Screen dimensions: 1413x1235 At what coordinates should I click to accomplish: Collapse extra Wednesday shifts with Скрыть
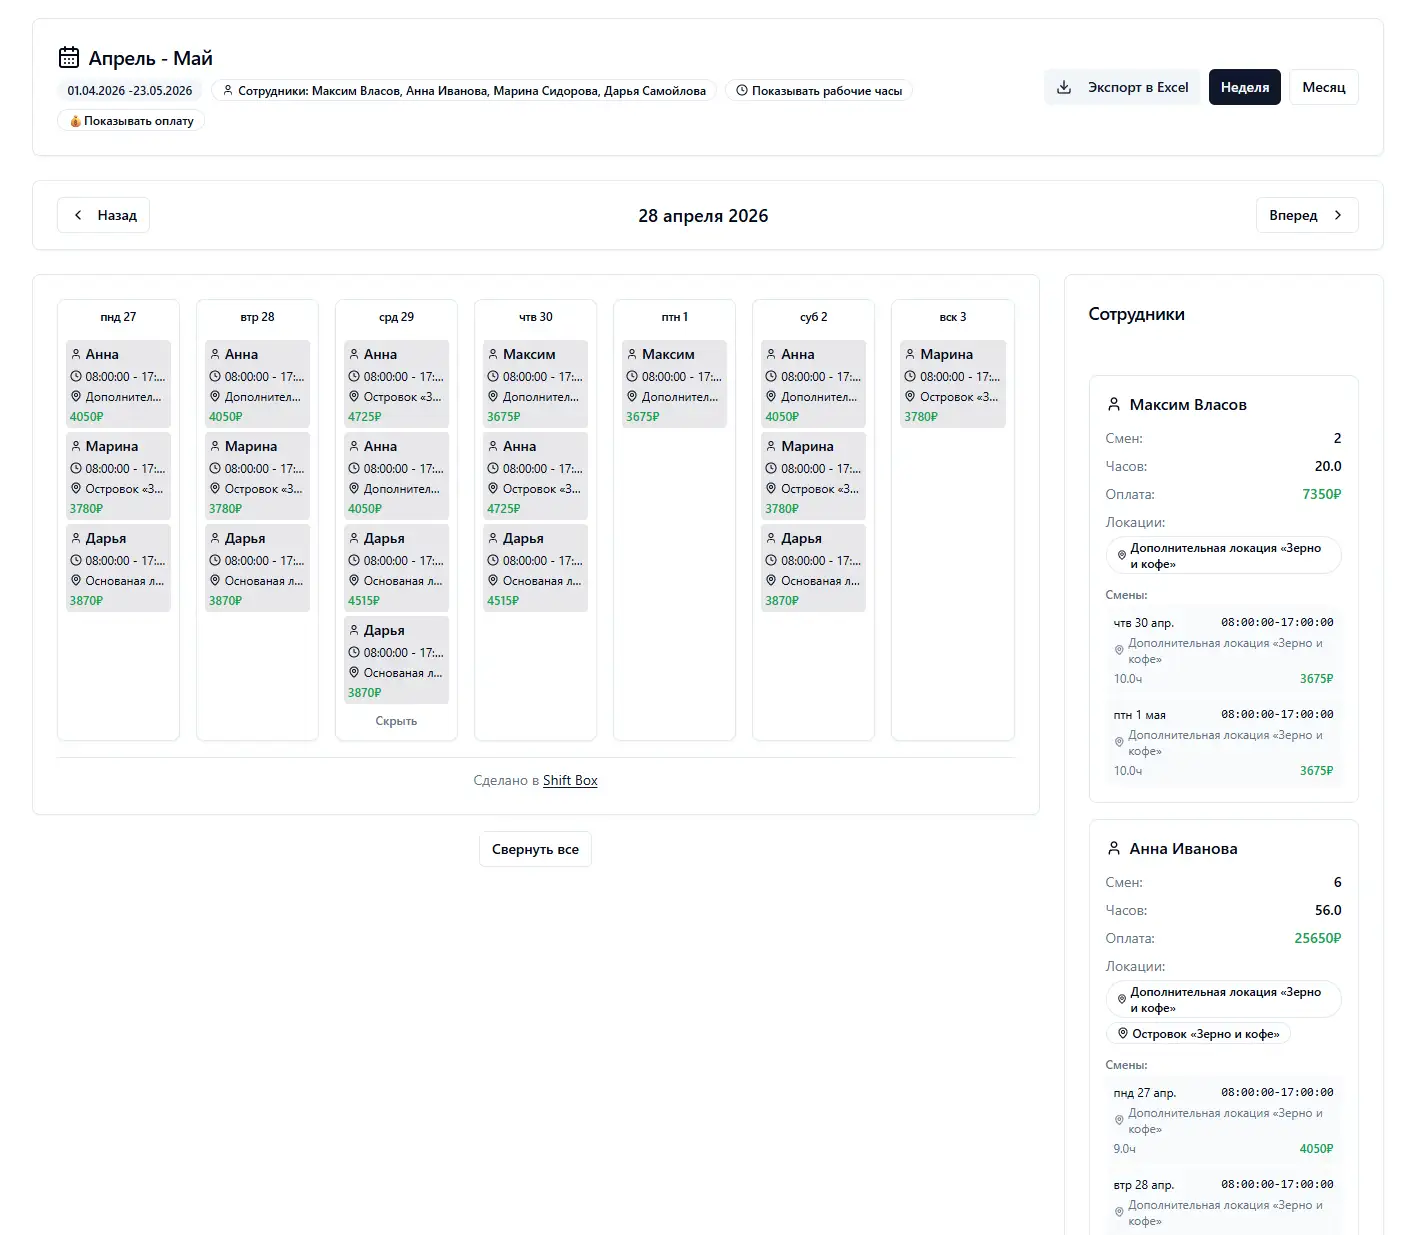pos(396,721)
